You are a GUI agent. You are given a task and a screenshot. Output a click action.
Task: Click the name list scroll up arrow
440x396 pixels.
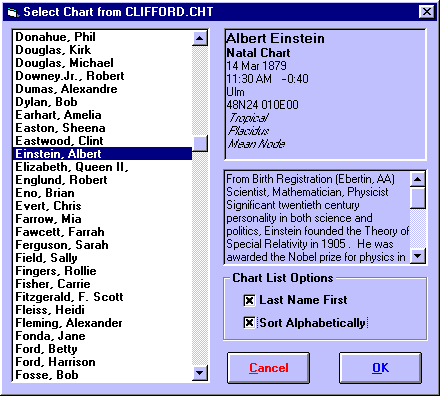(200, 38)
